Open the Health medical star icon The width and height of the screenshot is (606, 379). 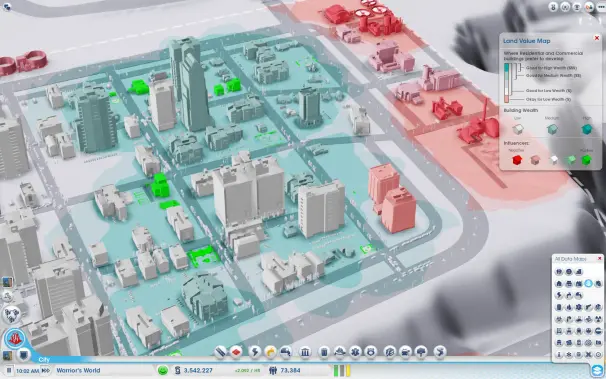[355, 352]
